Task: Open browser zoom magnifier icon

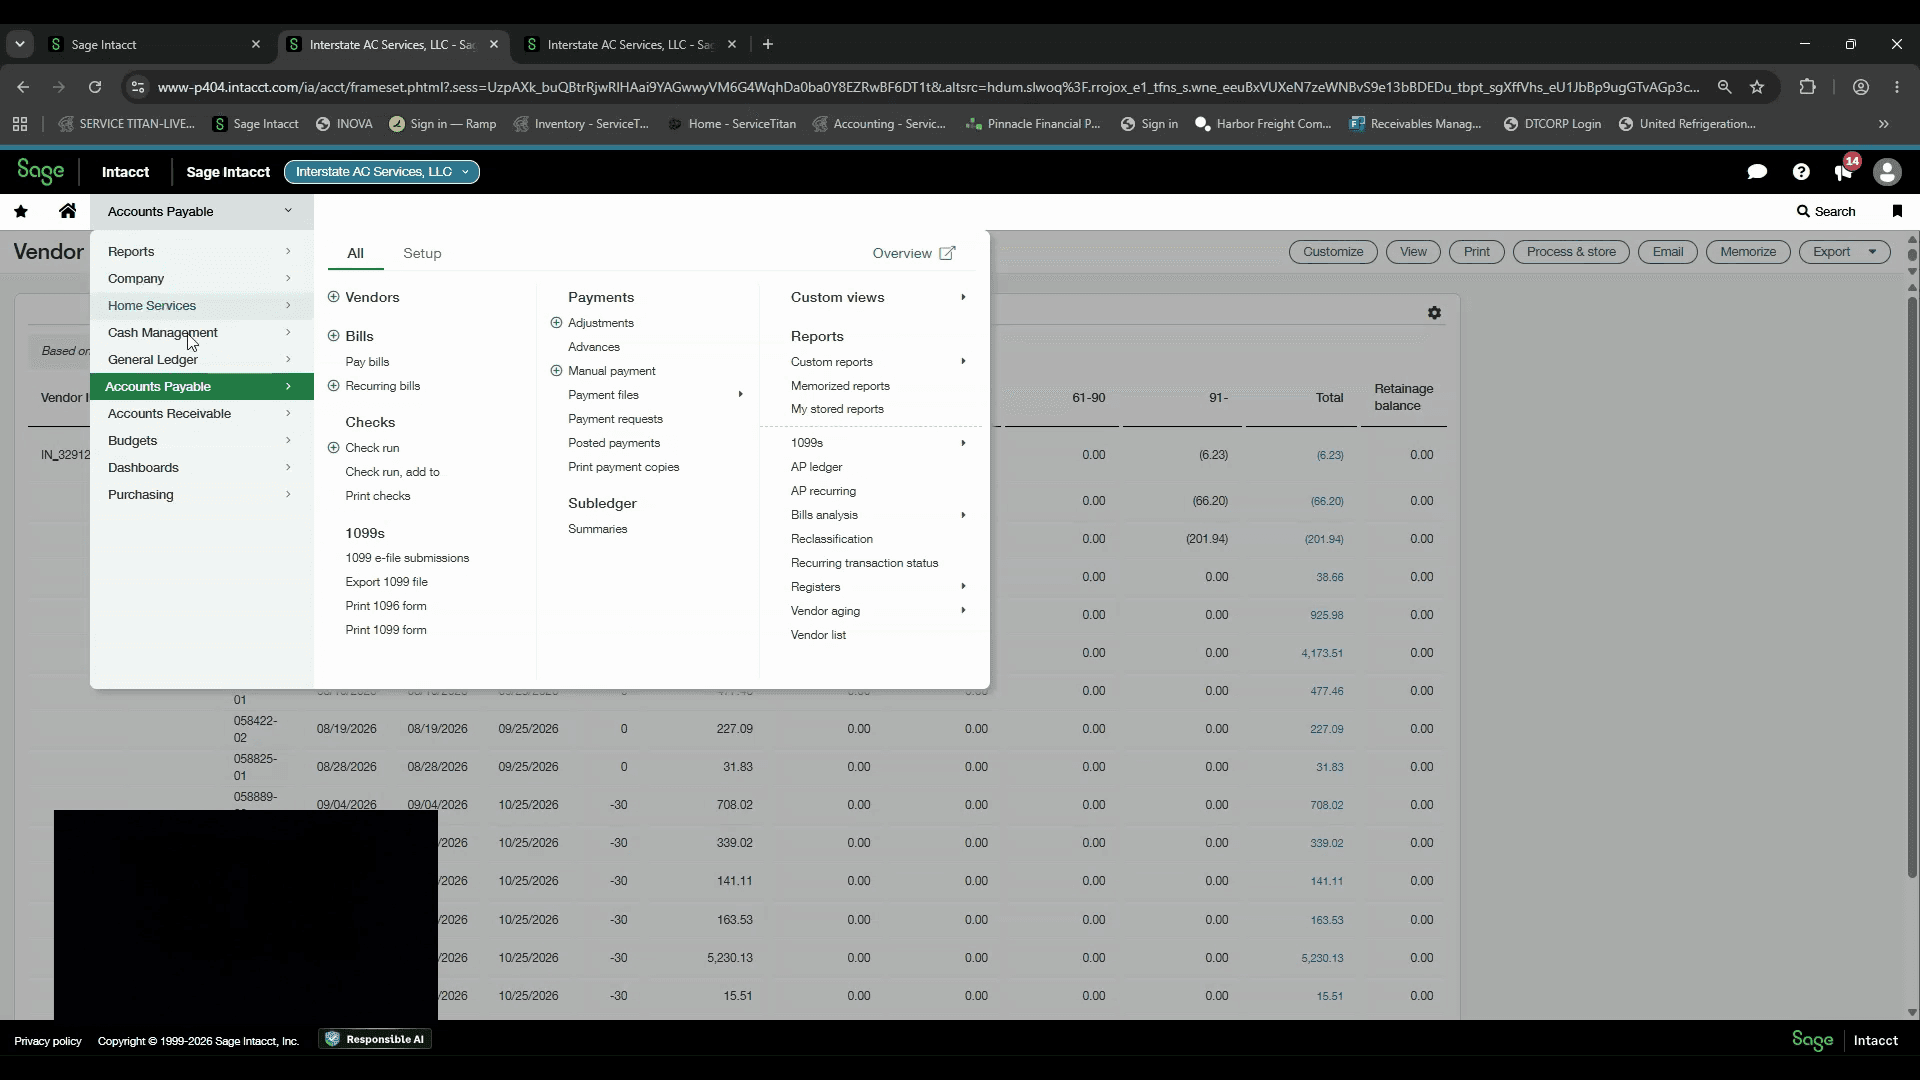Action: pos(1724,87)
